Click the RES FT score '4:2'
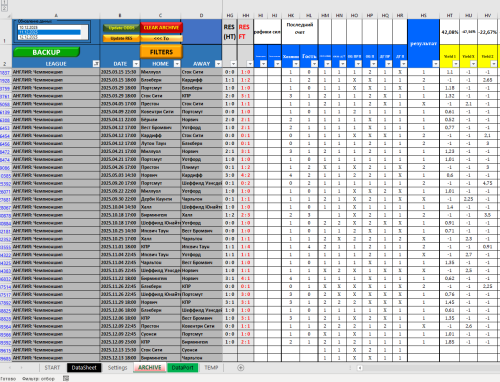Image resolution: width=500 pixels, height=382 pixels. pos(245,175)
